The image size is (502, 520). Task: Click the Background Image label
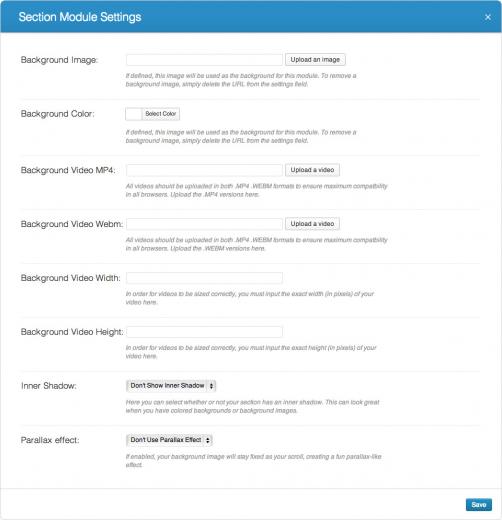coord(59,60)
